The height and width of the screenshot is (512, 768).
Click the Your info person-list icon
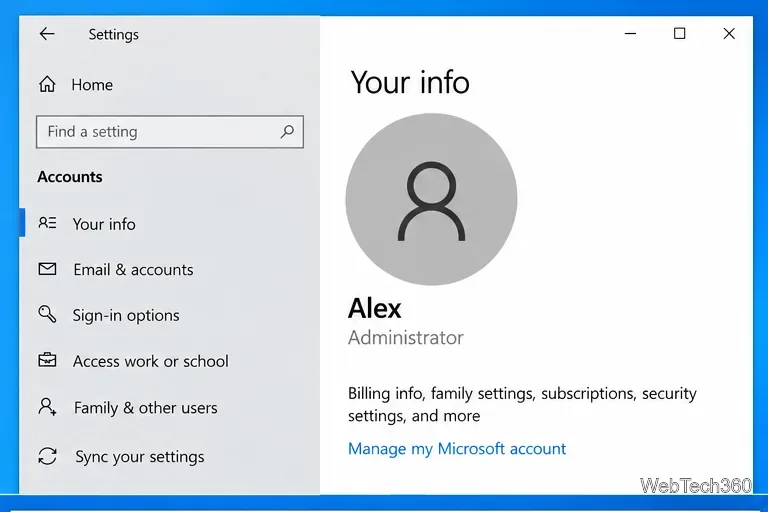click(x=48, y=223)
